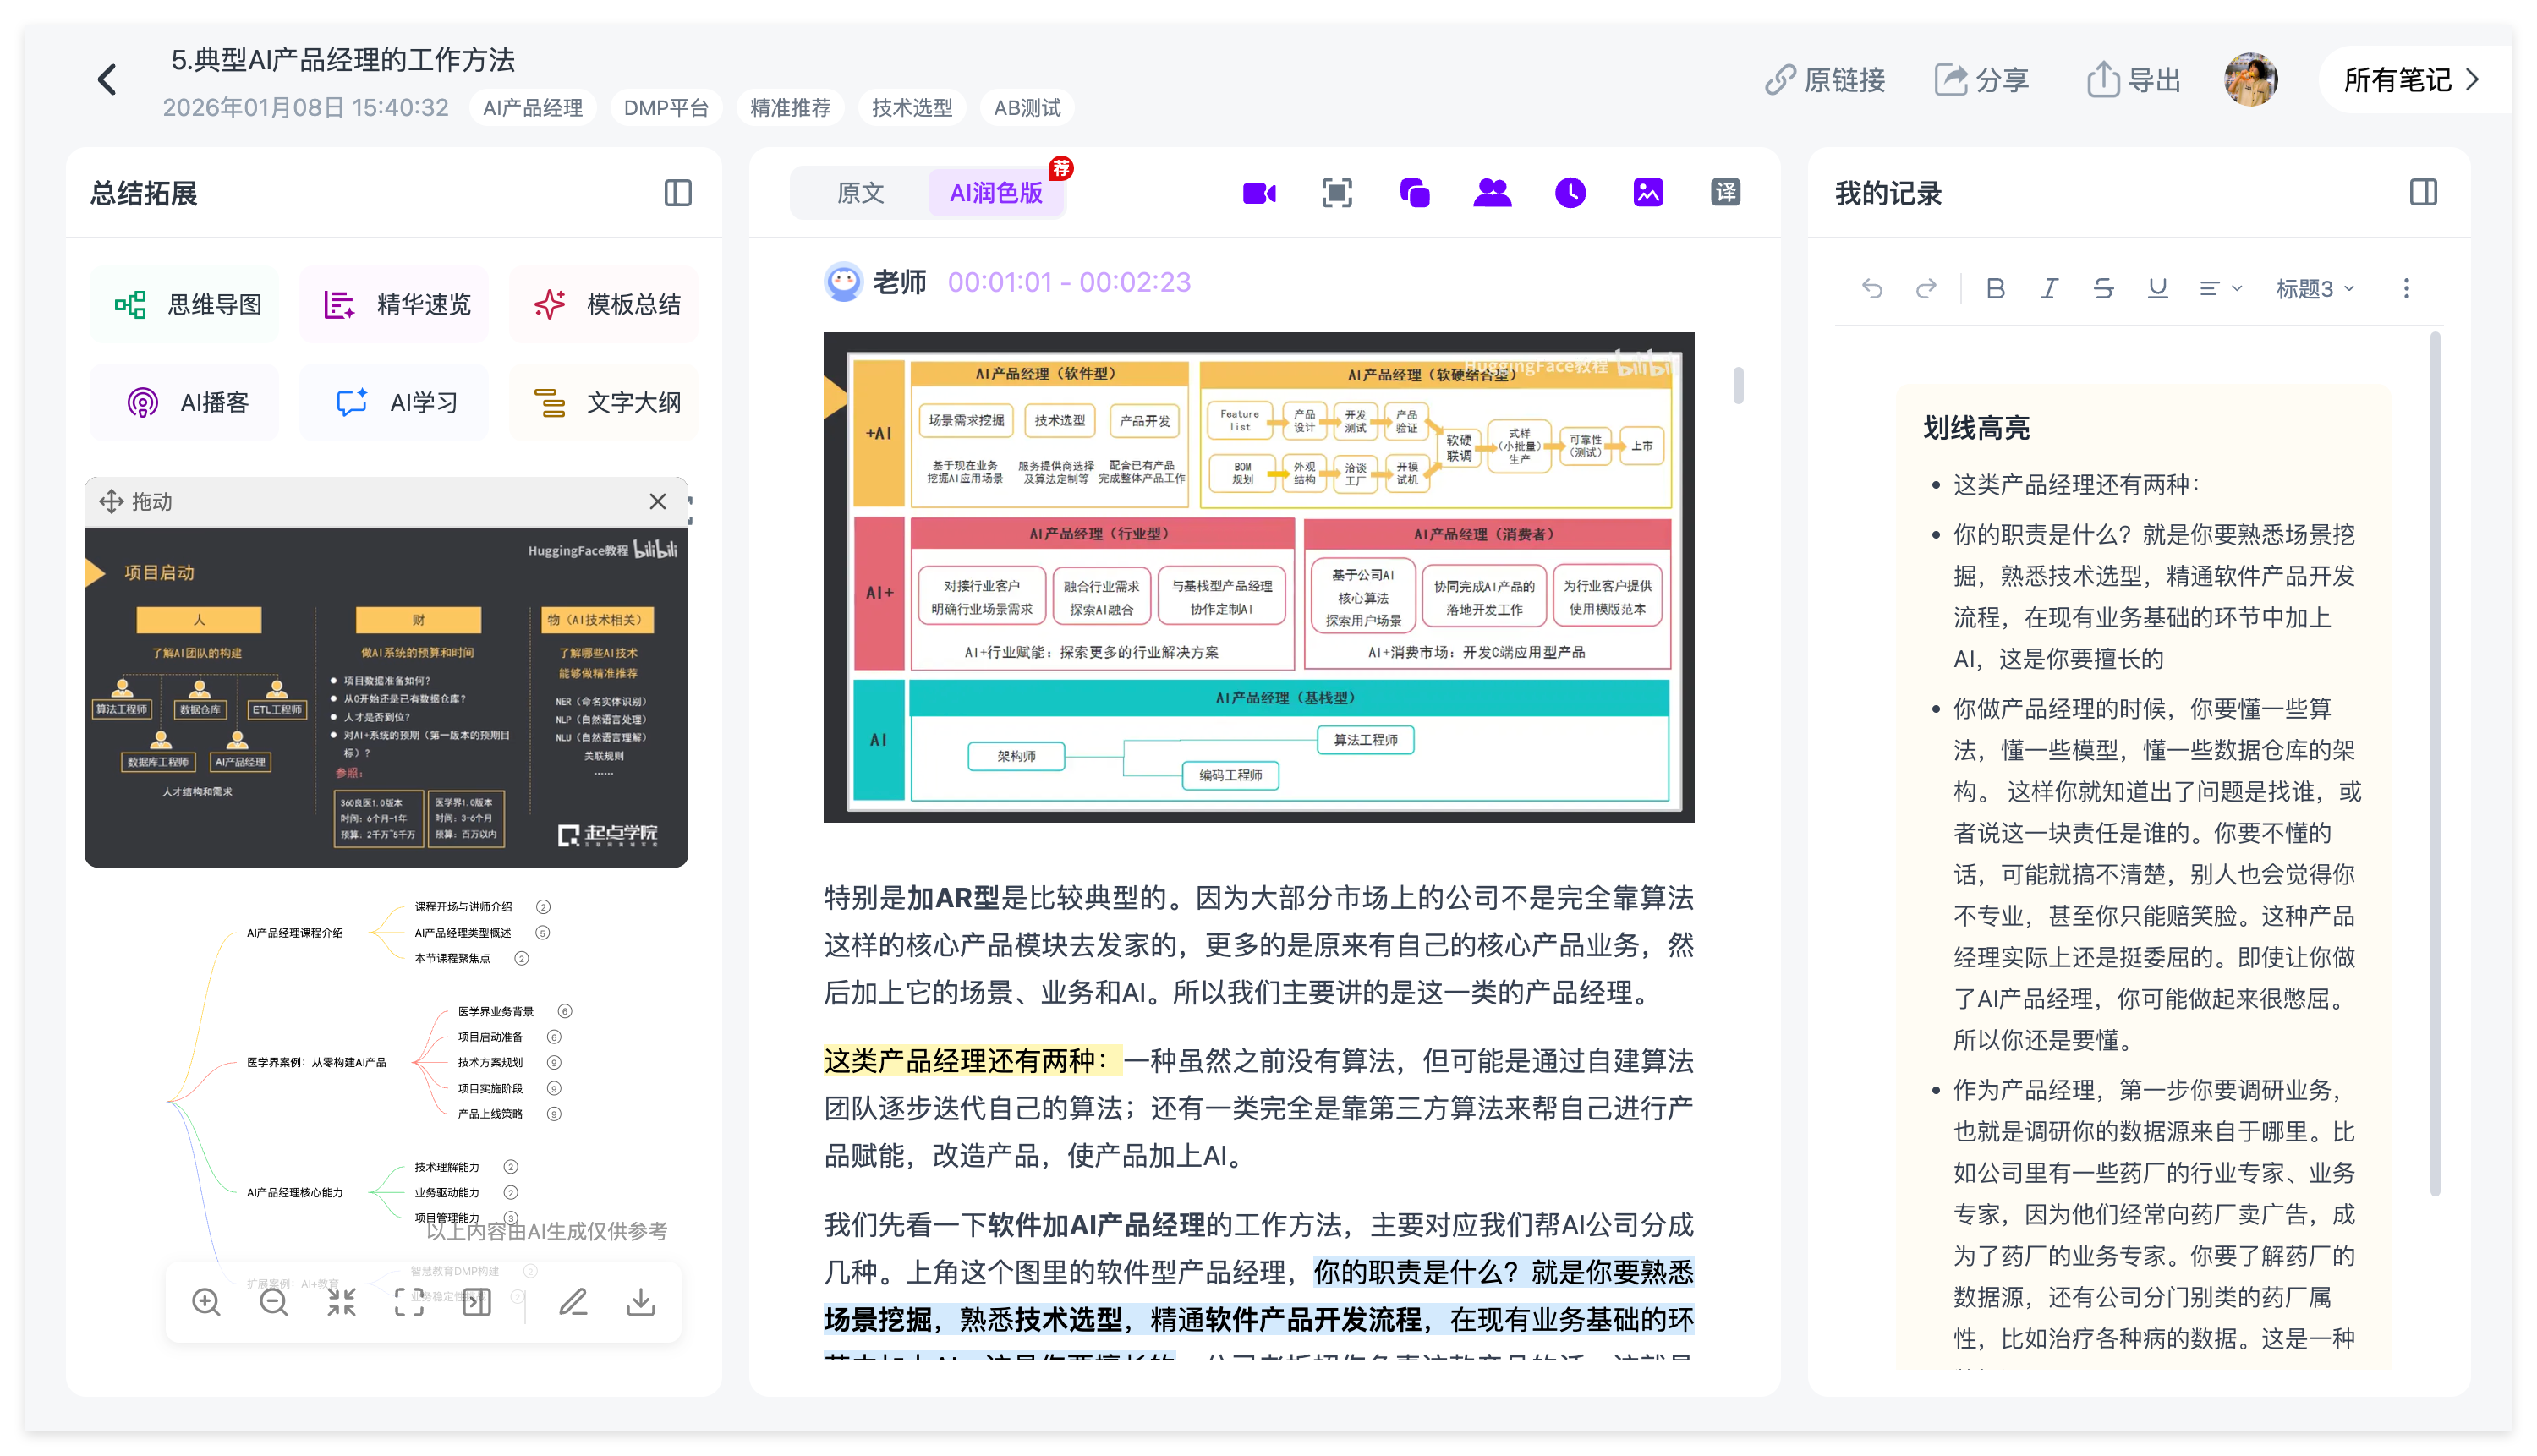
Task: Expand 技术方案规划 node count 9
Action: 554,1063
